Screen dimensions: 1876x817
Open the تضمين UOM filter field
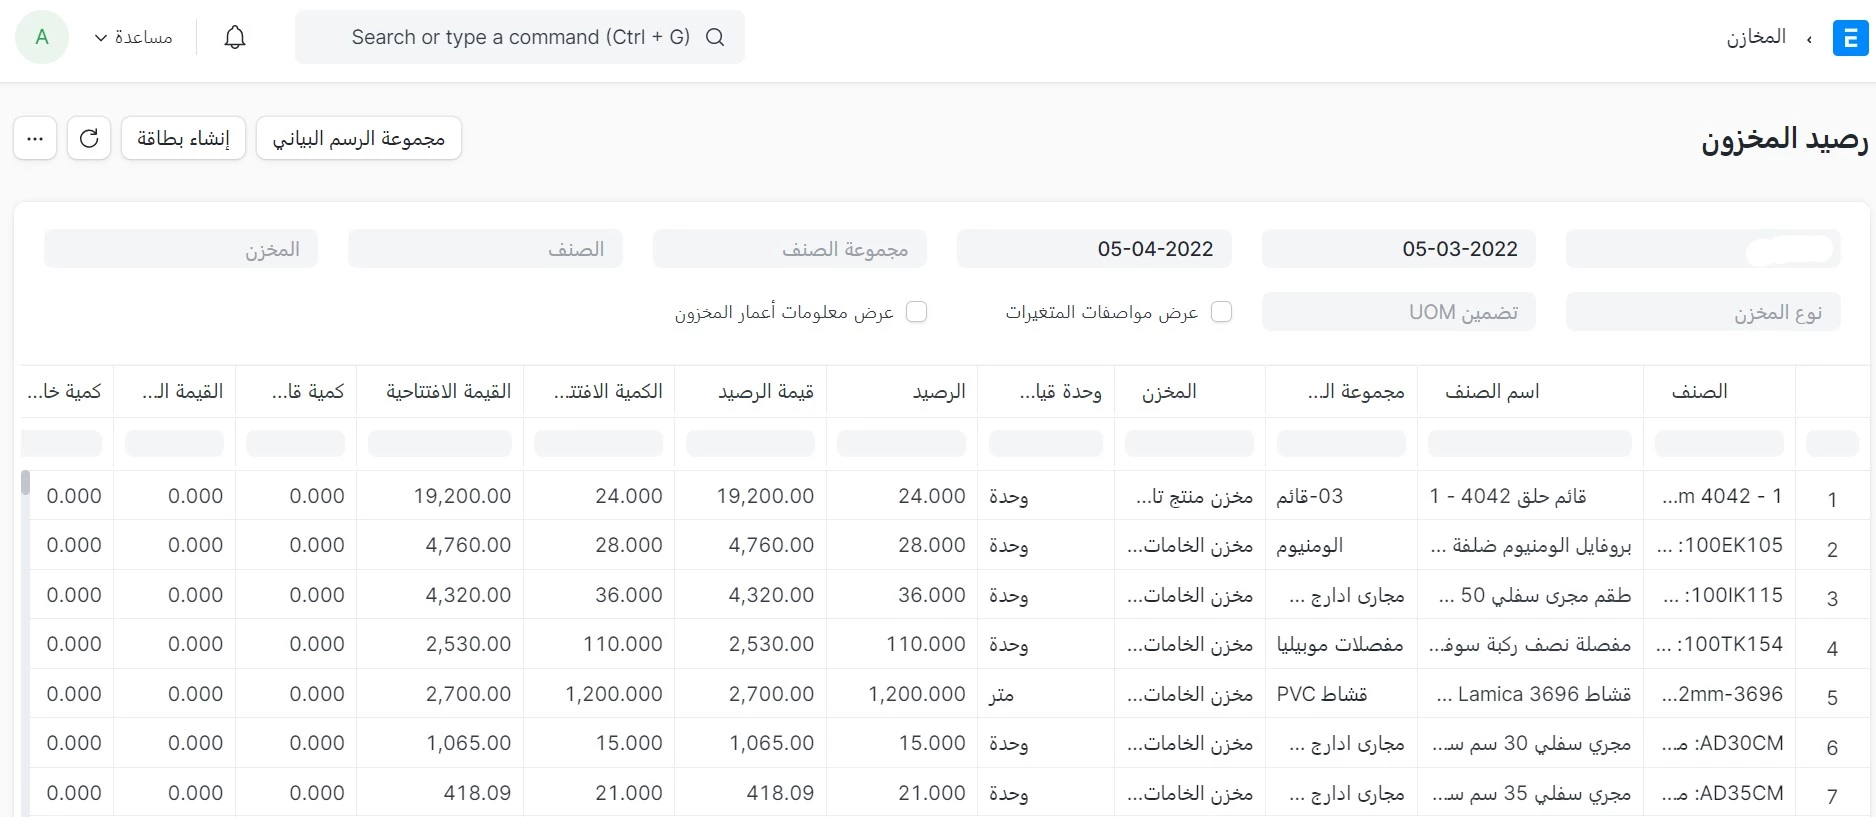(x=1398, y=312)
